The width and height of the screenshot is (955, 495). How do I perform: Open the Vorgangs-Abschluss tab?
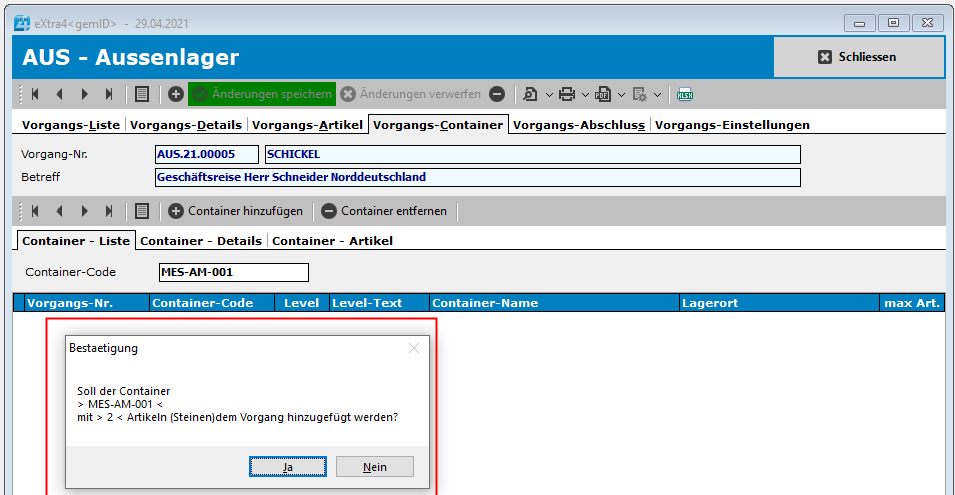point(580,125)
